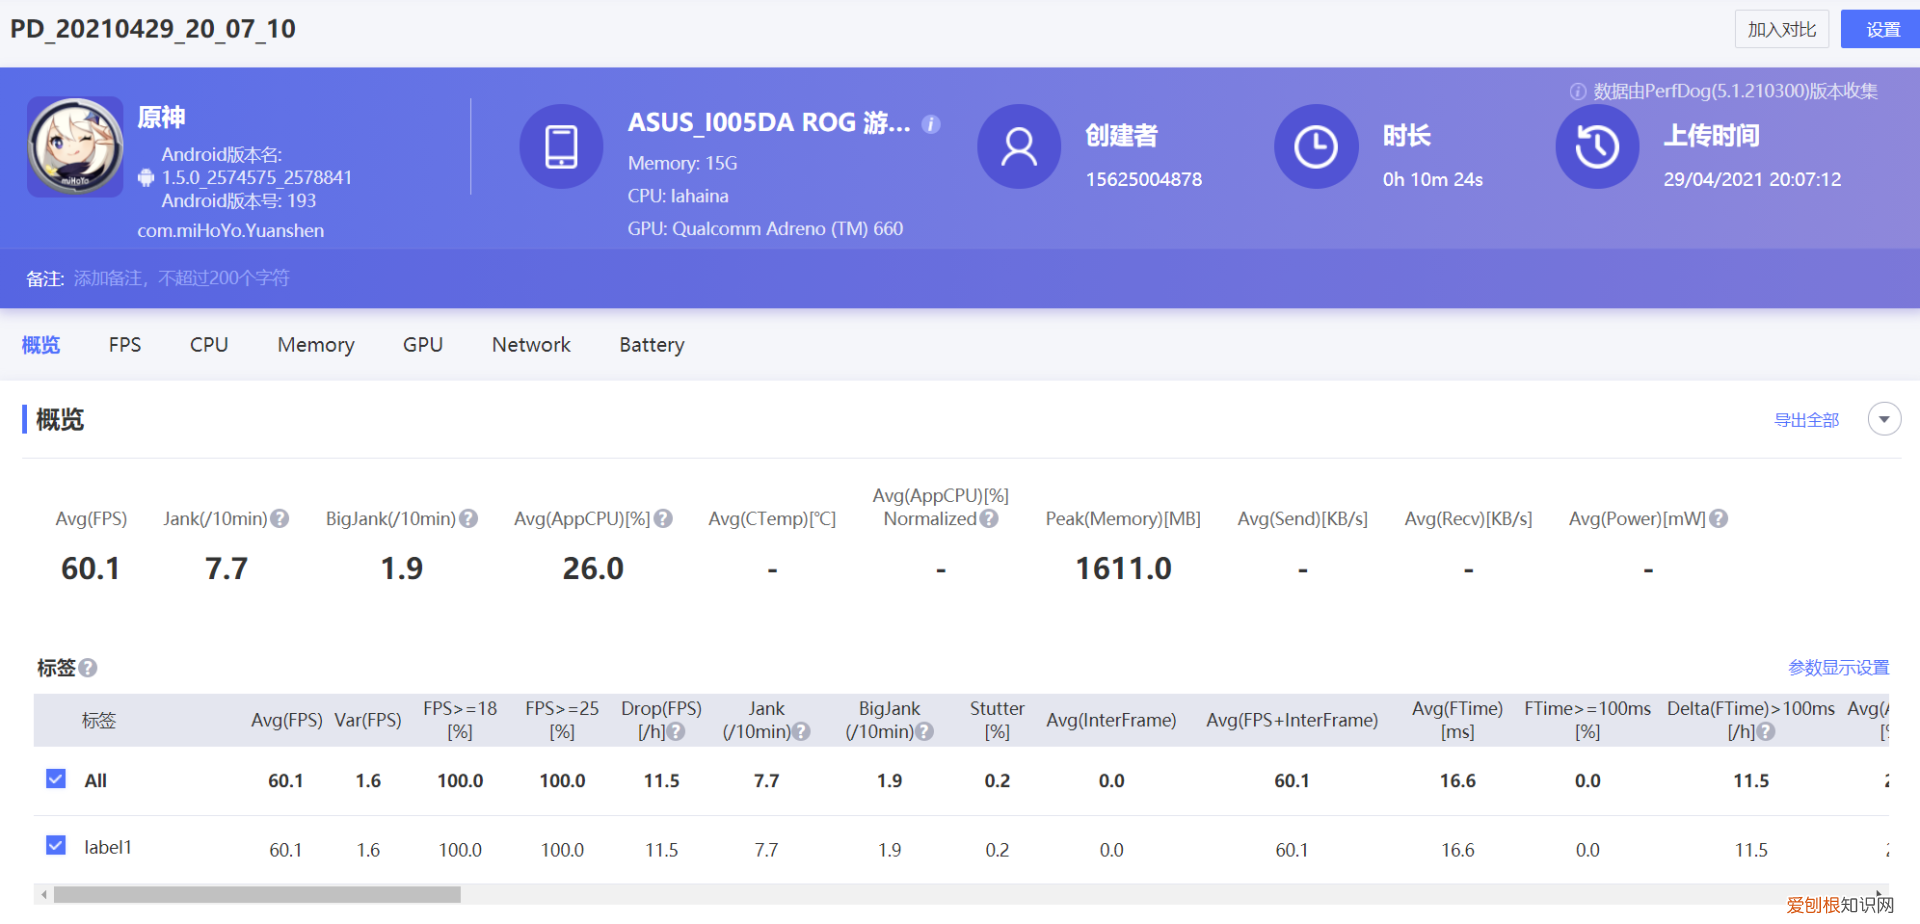Screen dimensions: 1920x924
Task: Click the horizontal table scrollbar thumb
Action: [x=257, y=895]
